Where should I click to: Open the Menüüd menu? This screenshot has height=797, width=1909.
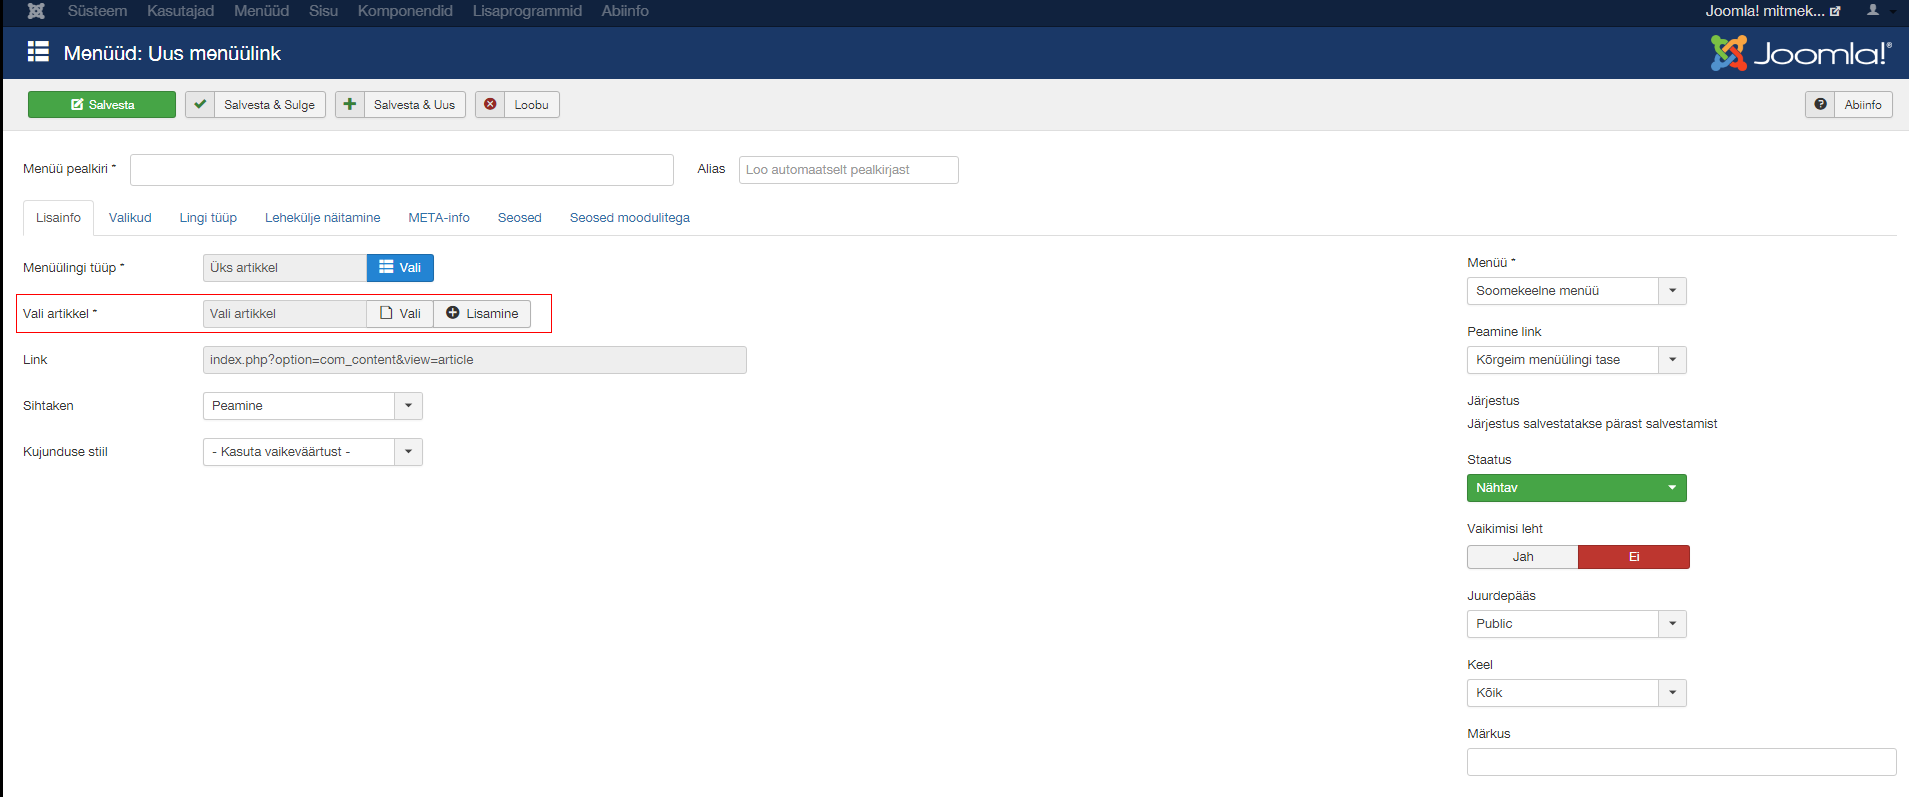(261, 11)
